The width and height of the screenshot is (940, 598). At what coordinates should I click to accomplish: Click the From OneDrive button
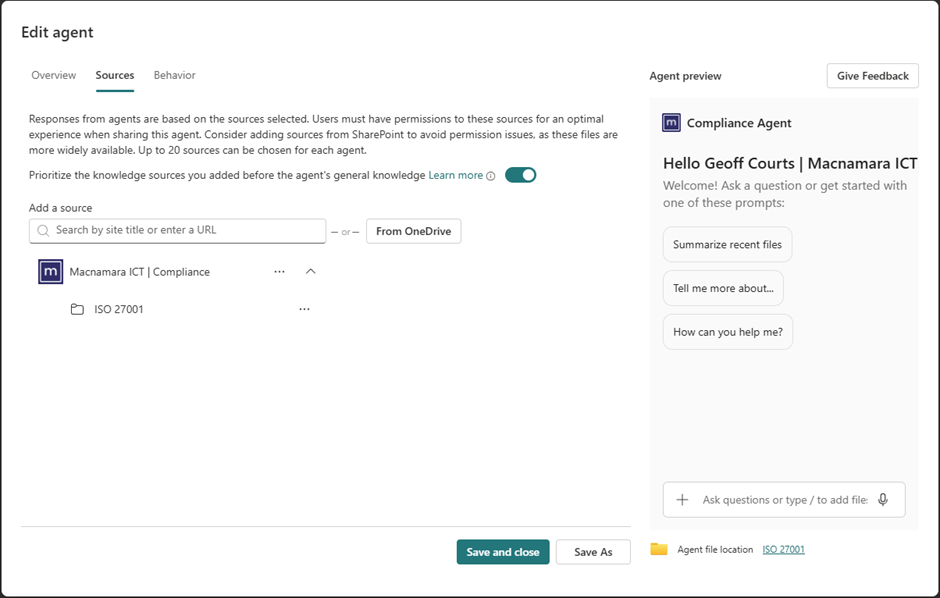pyautogui.click(x=414, y=231)
